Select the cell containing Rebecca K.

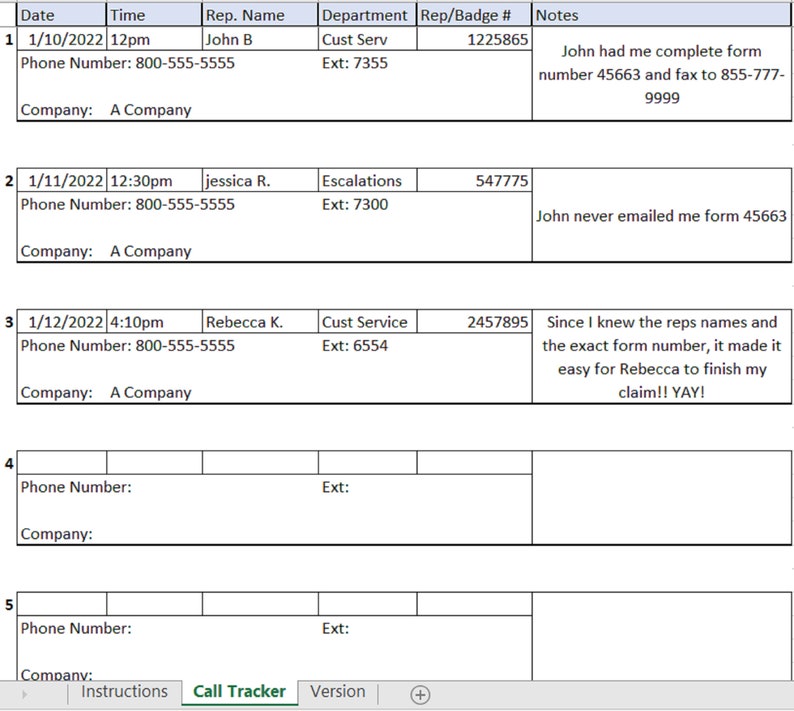click(260, 322)
